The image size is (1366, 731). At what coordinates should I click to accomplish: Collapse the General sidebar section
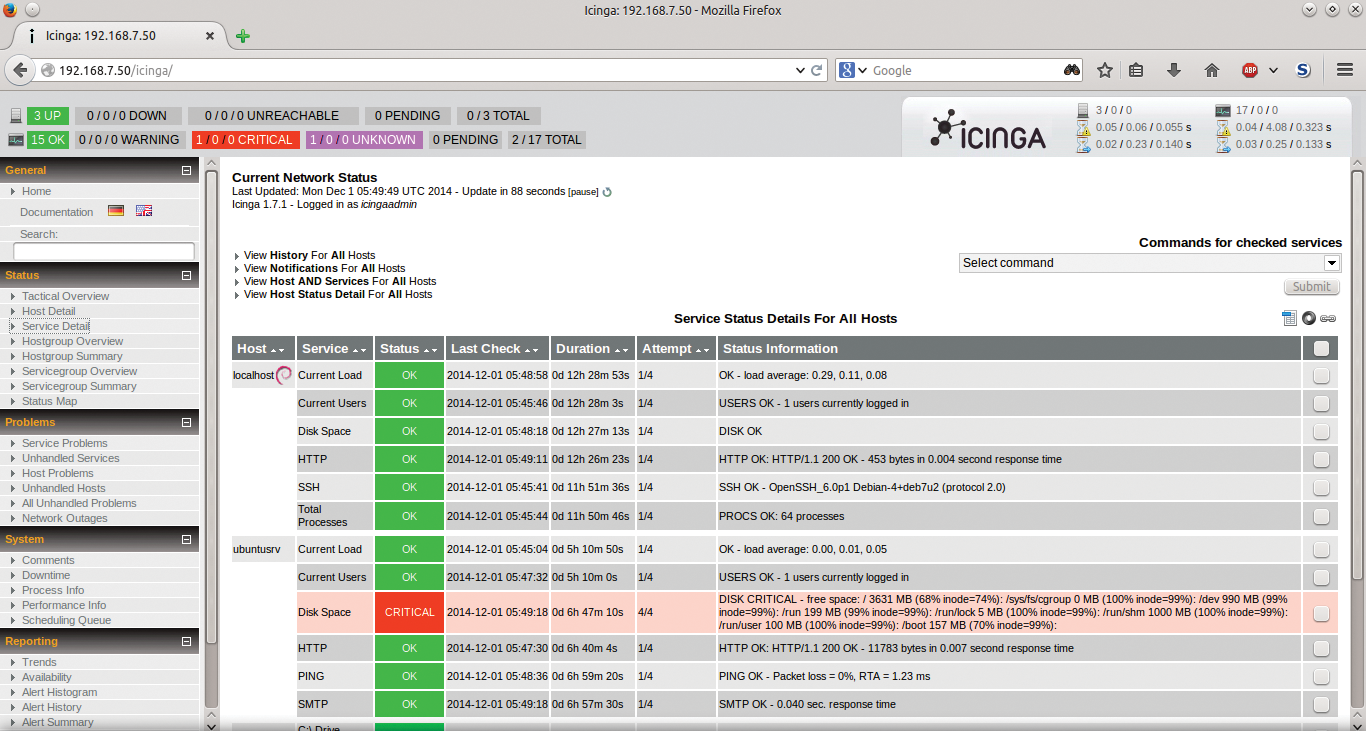[x=186, y=170]
